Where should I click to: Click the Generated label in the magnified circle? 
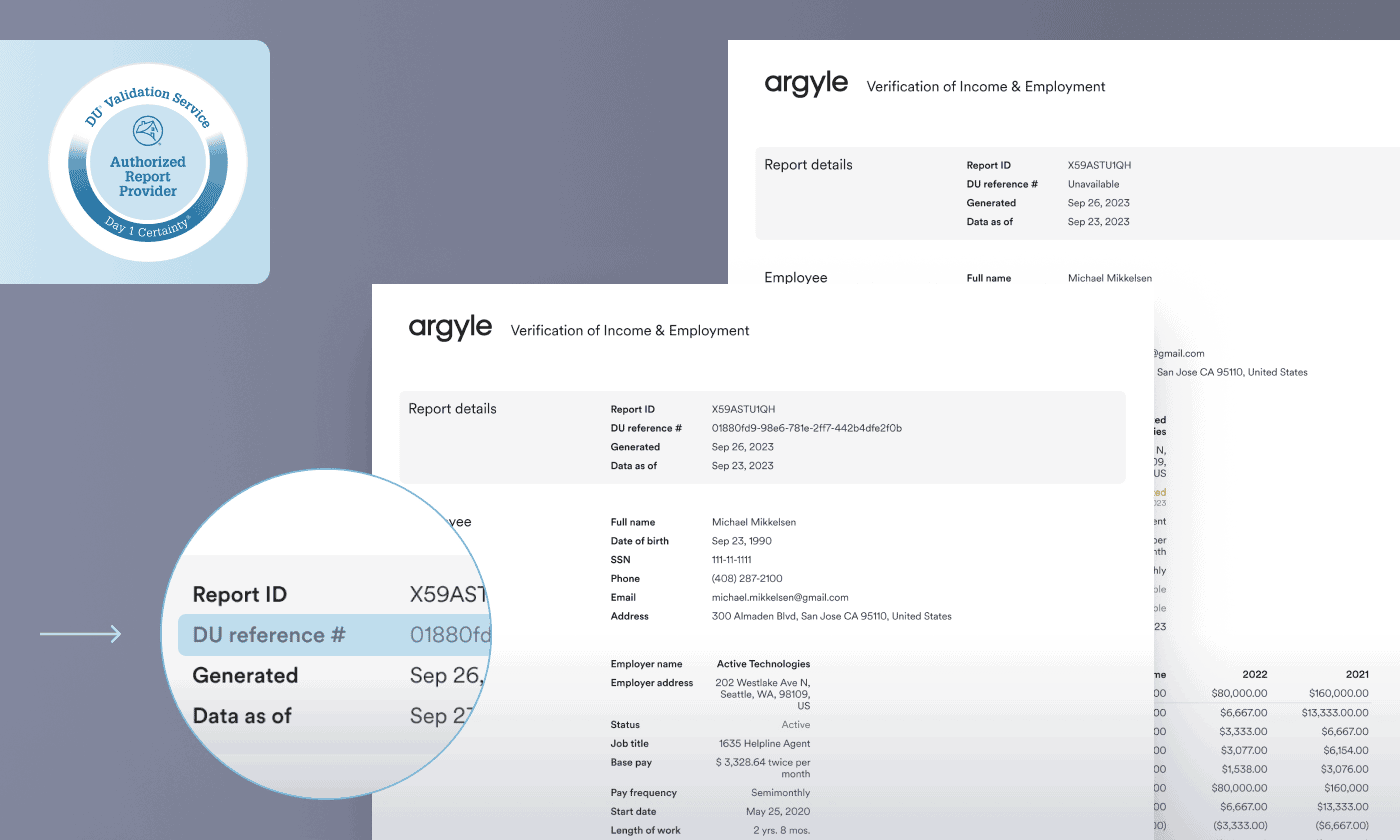pyautogui.click(x=245, y=676)
